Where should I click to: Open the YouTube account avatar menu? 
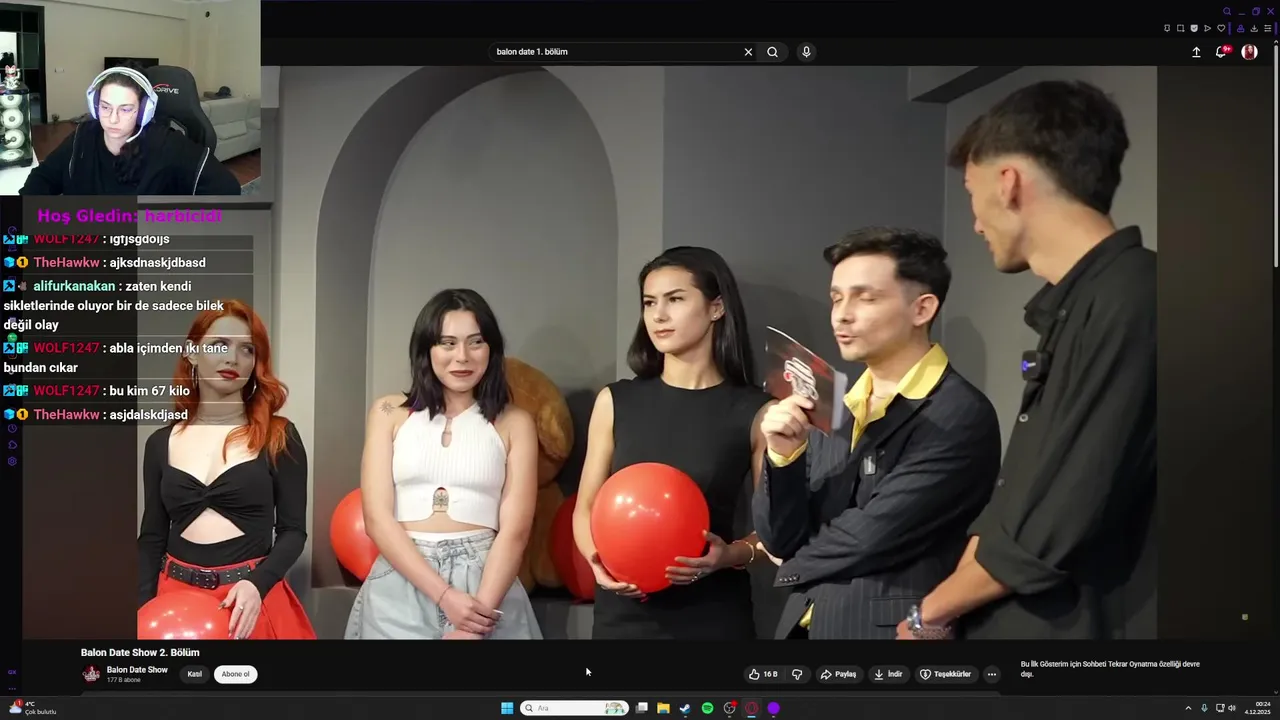[x=1249, y=52]
